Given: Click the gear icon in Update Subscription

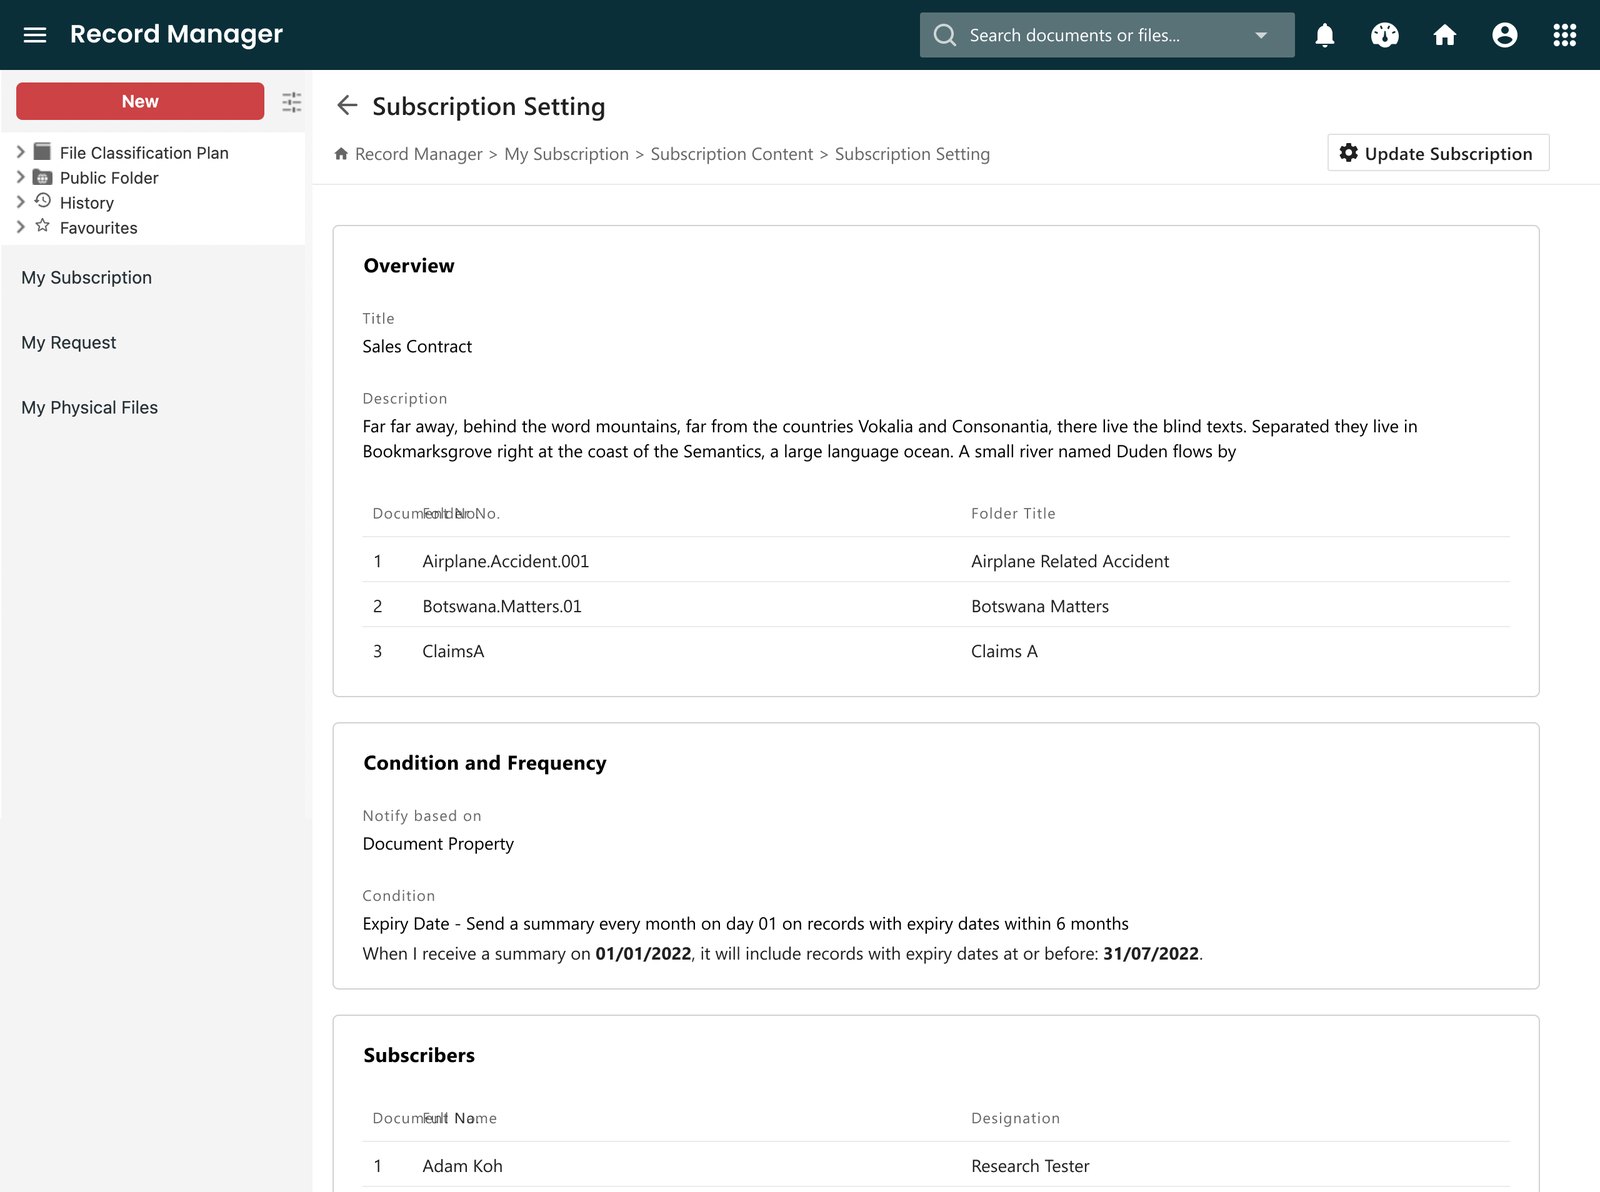Looking at the screenshot, I should [1348, 153].
